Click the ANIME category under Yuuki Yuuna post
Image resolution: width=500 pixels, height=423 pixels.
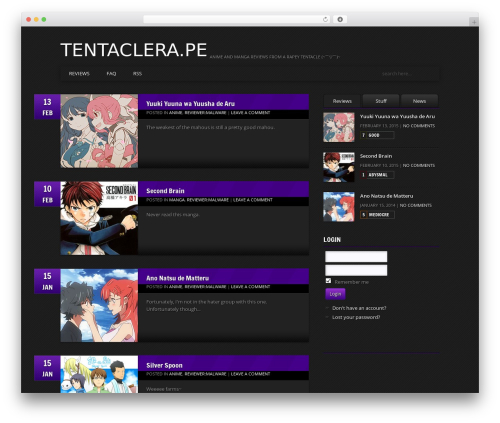(175, 113)
